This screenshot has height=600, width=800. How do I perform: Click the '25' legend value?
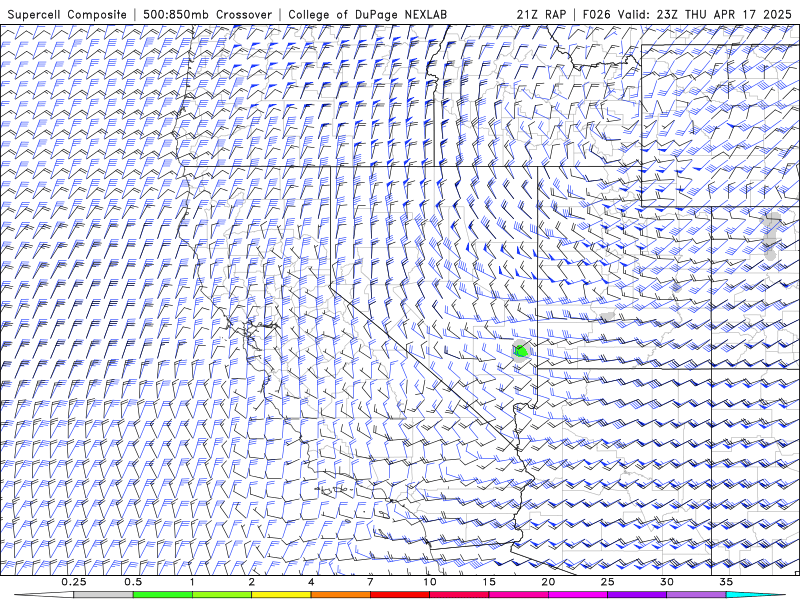(x=608, y=582)
